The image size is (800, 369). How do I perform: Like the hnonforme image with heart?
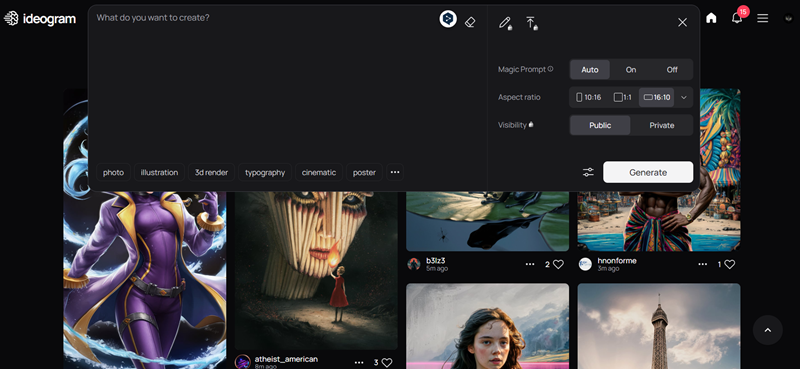(730, 264)
